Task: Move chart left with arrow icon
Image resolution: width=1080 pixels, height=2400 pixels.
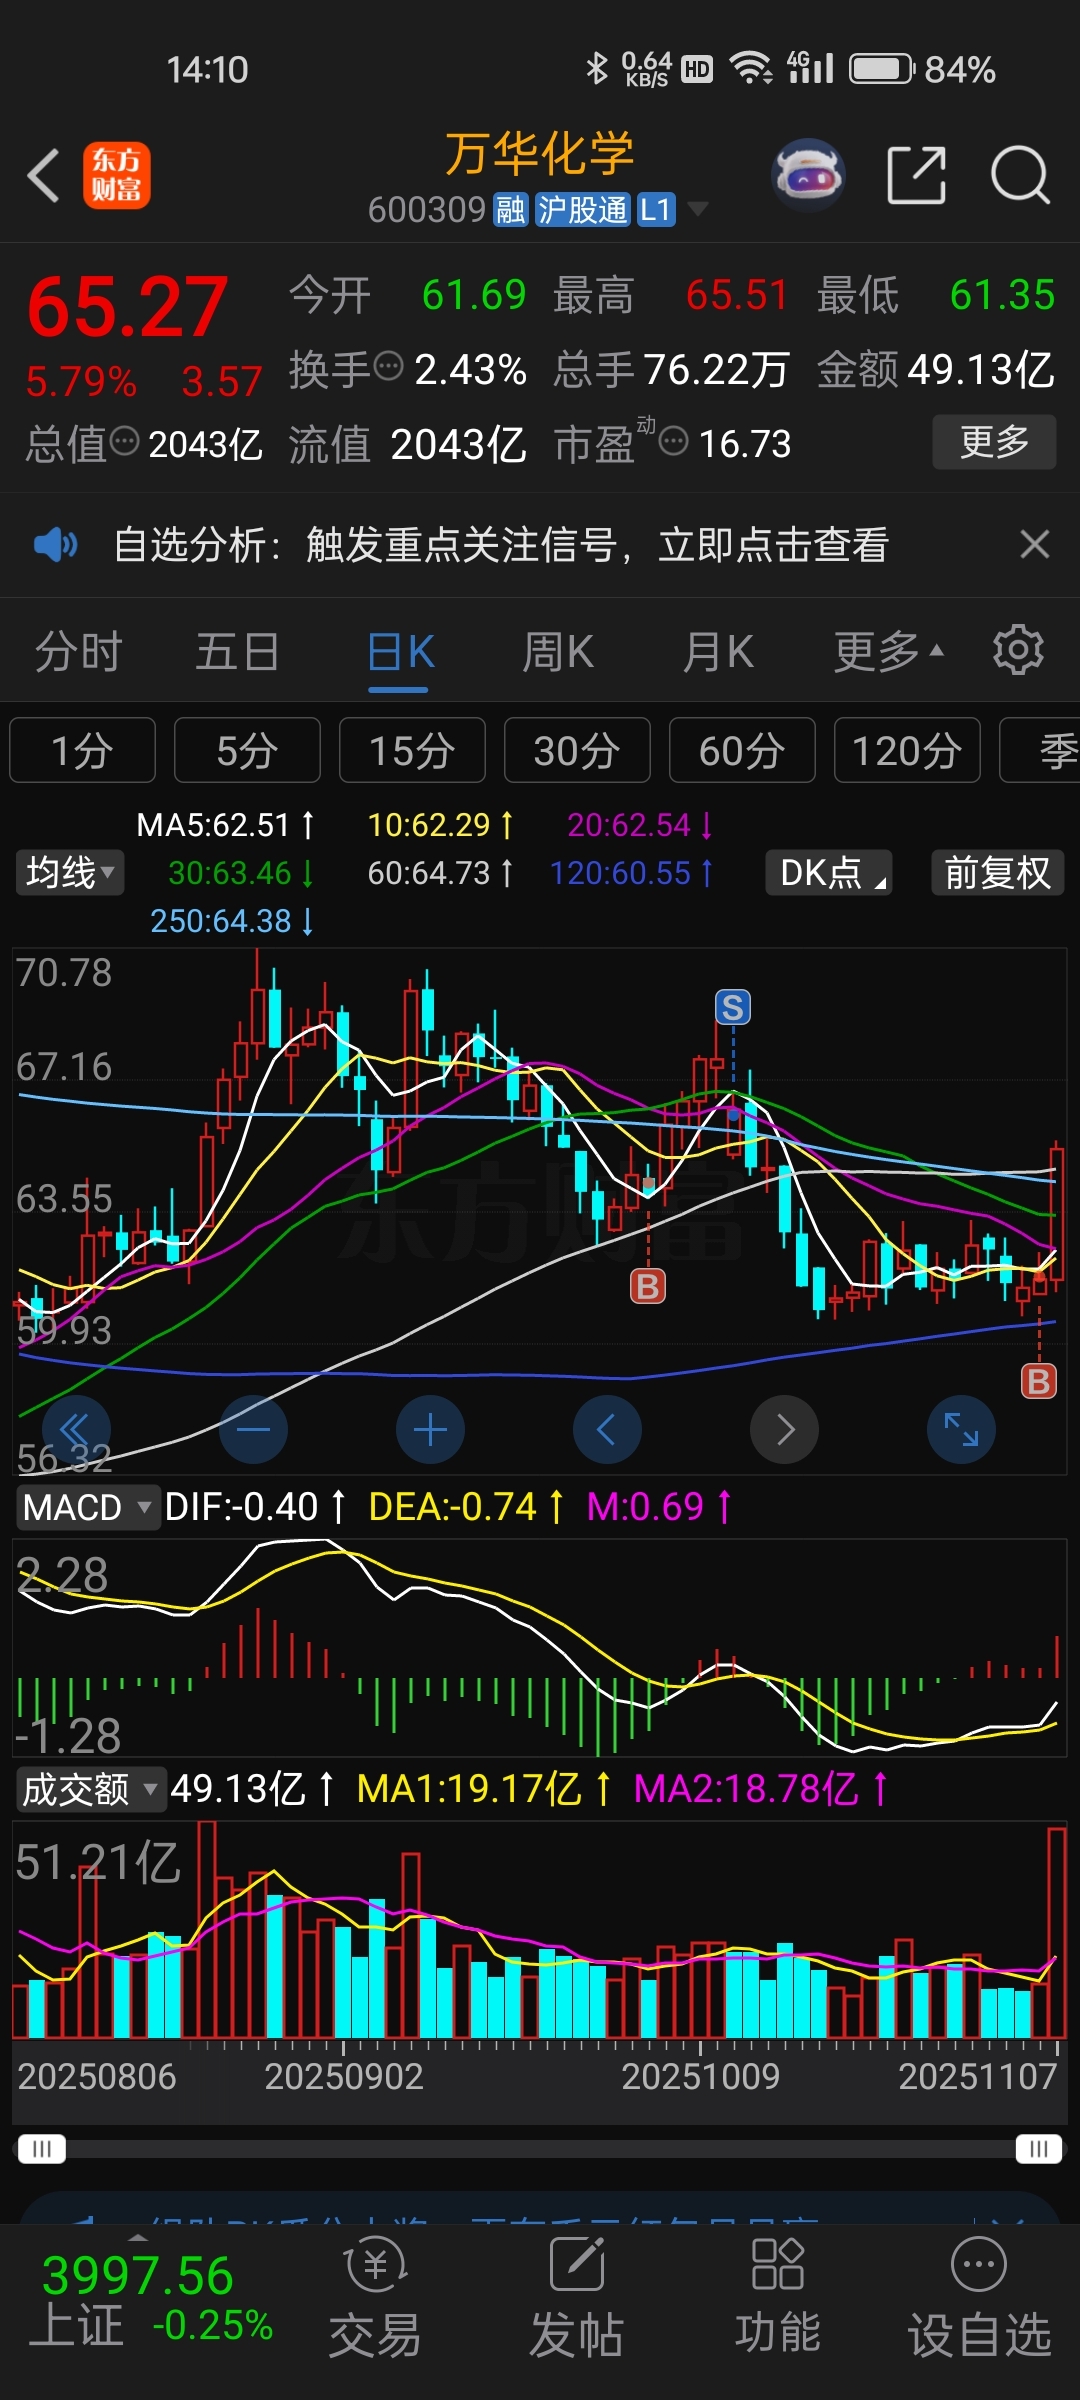Action: pos(608,1429)
